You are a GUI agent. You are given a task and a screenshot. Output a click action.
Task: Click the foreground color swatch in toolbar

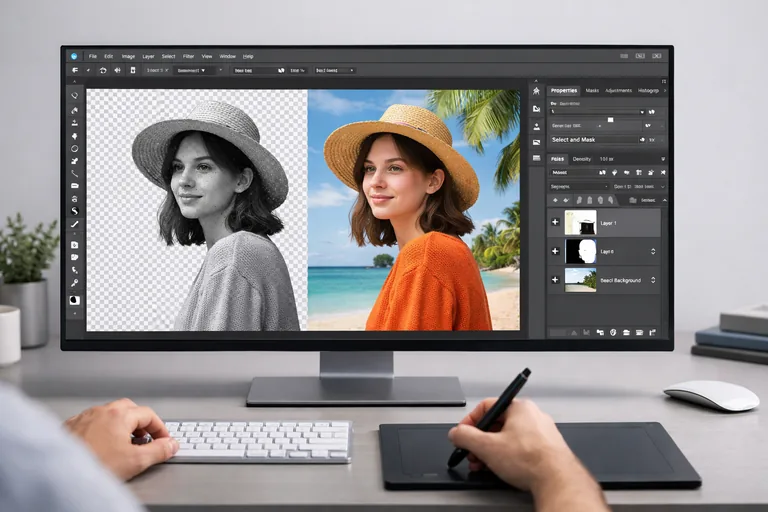(74, 300)
